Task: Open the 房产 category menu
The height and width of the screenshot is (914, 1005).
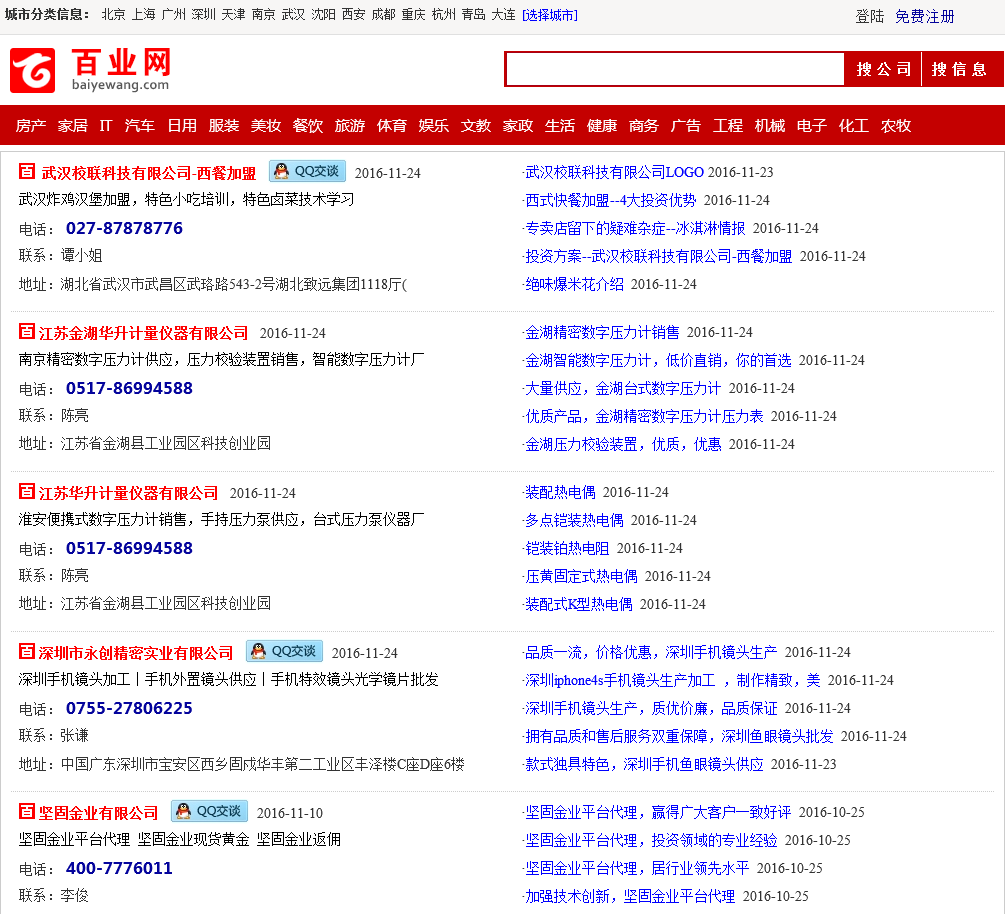Action: pyautogui.click(x=31, y=126)
